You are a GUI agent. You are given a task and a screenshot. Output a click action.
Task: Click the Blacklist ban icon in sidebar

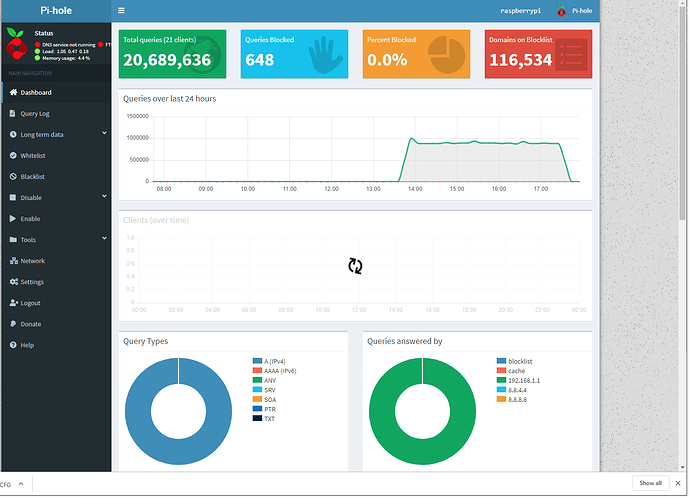click(13, 177)
